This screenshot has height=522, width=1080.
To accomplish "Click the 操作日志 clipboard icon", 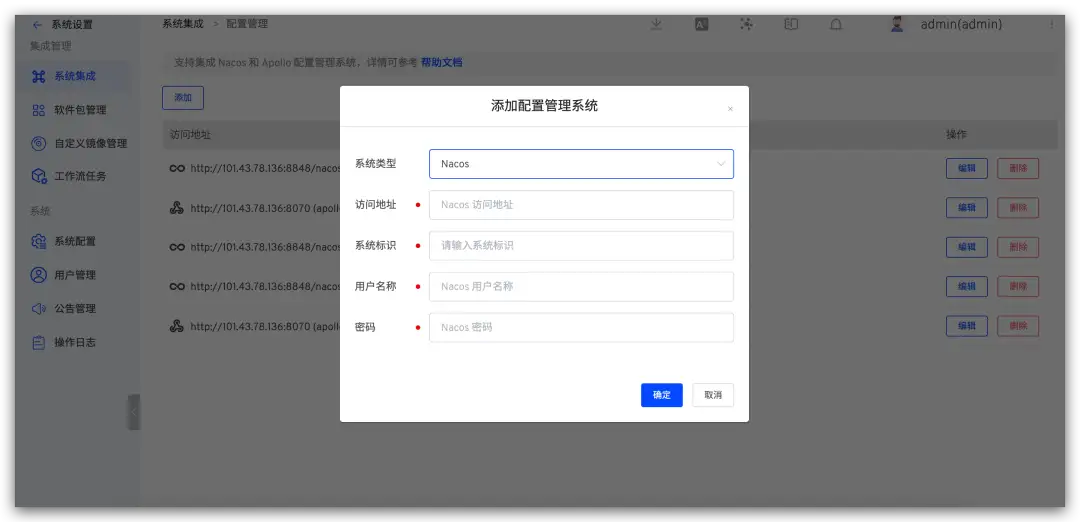I will click(x=39, y=342).
